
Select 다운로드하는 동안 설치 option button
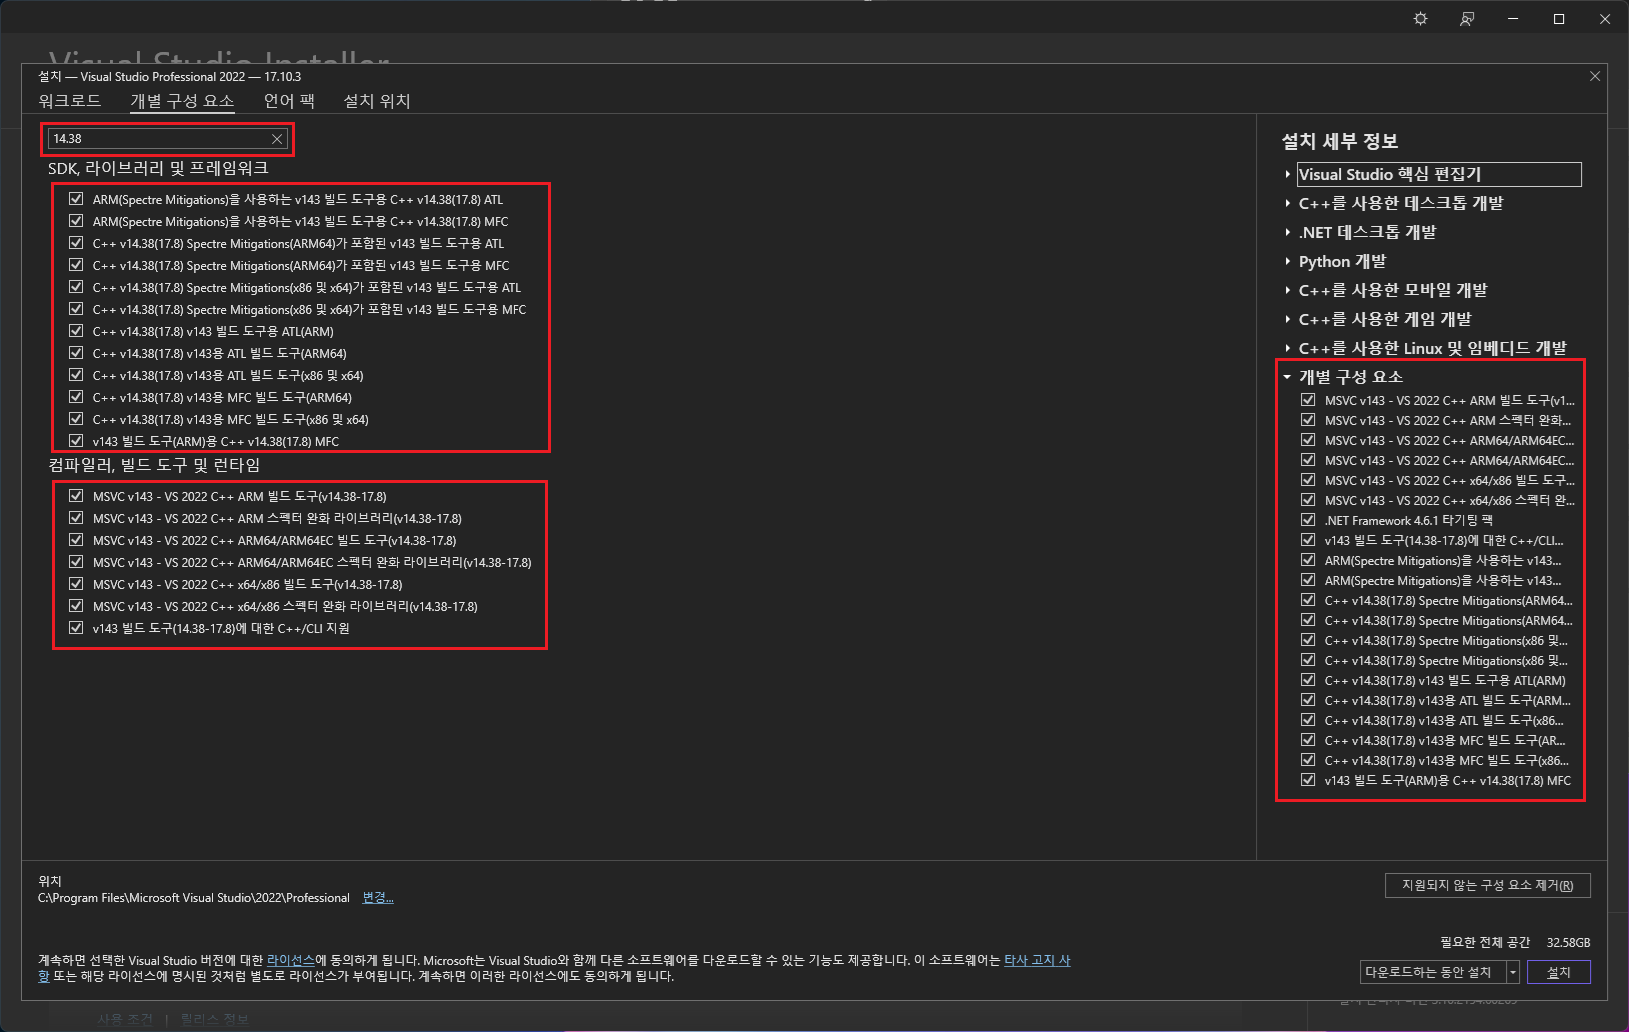[x=1433, y=972]
